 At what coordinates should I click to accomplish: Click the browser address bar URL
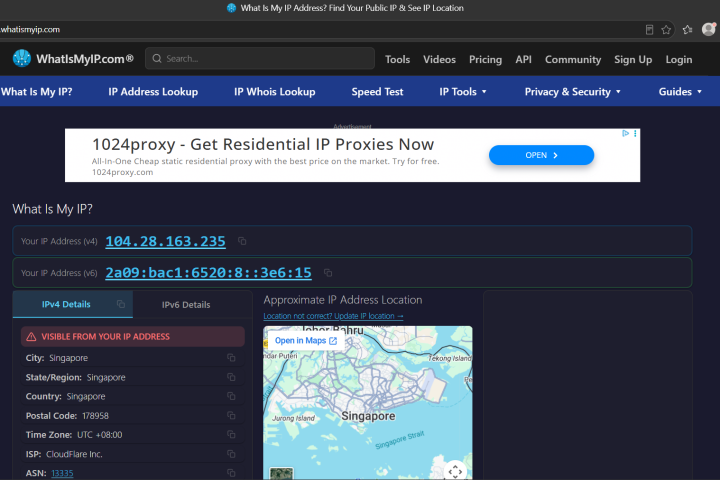click(30, 29)
